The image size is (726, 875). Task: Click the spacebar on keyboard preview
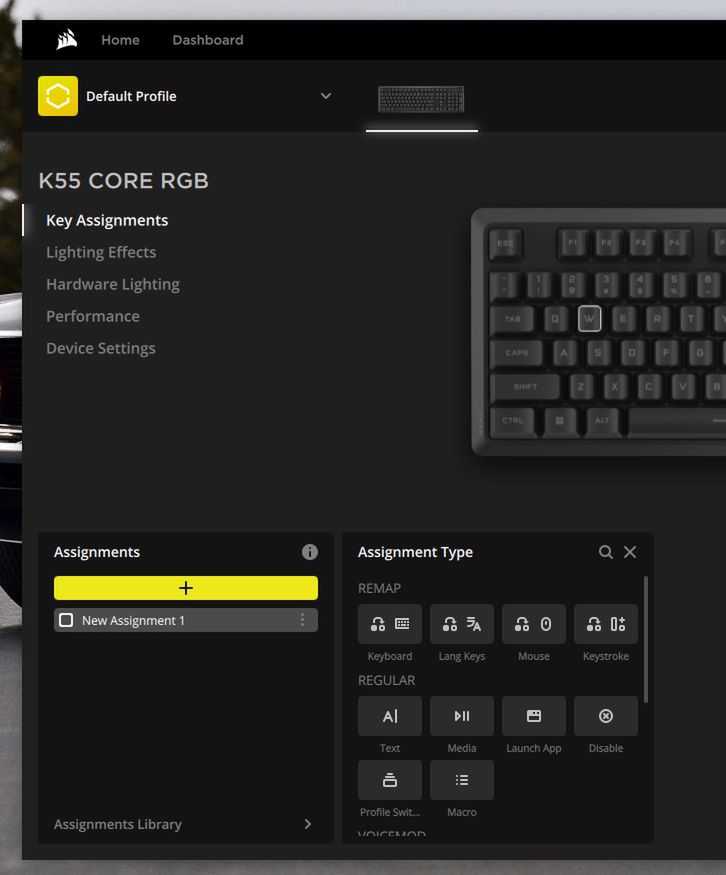coord(677,421)
